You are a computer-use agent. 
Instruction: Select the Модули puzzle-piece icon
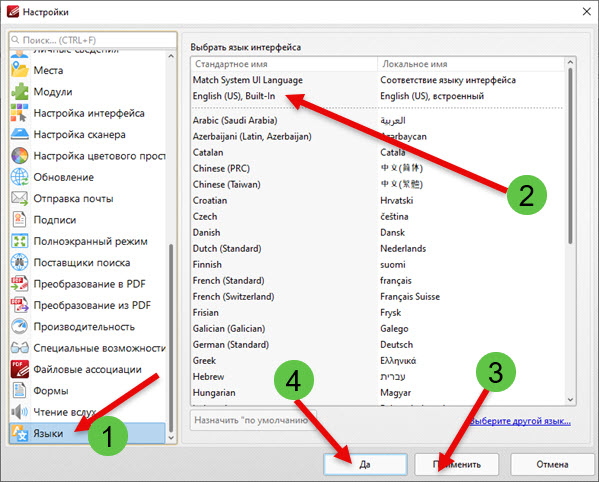19,92
